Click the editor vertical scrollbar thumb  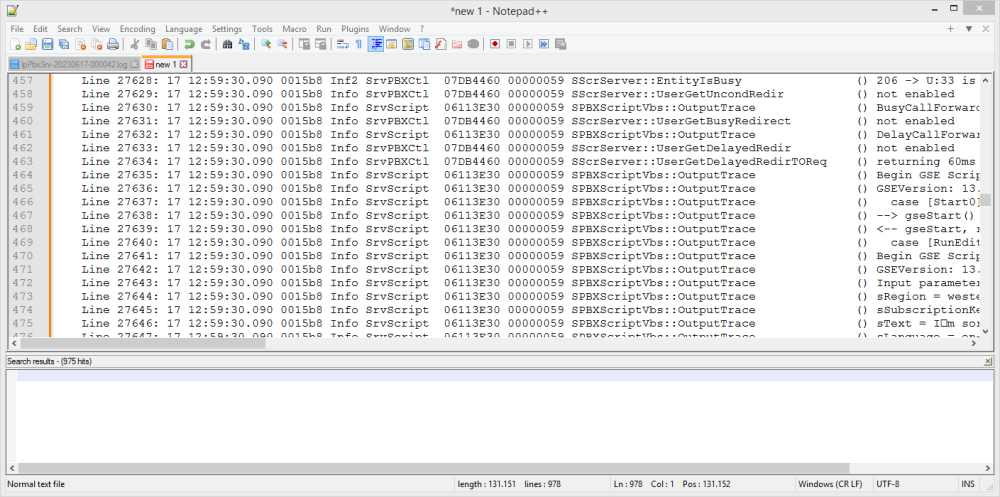985,200
